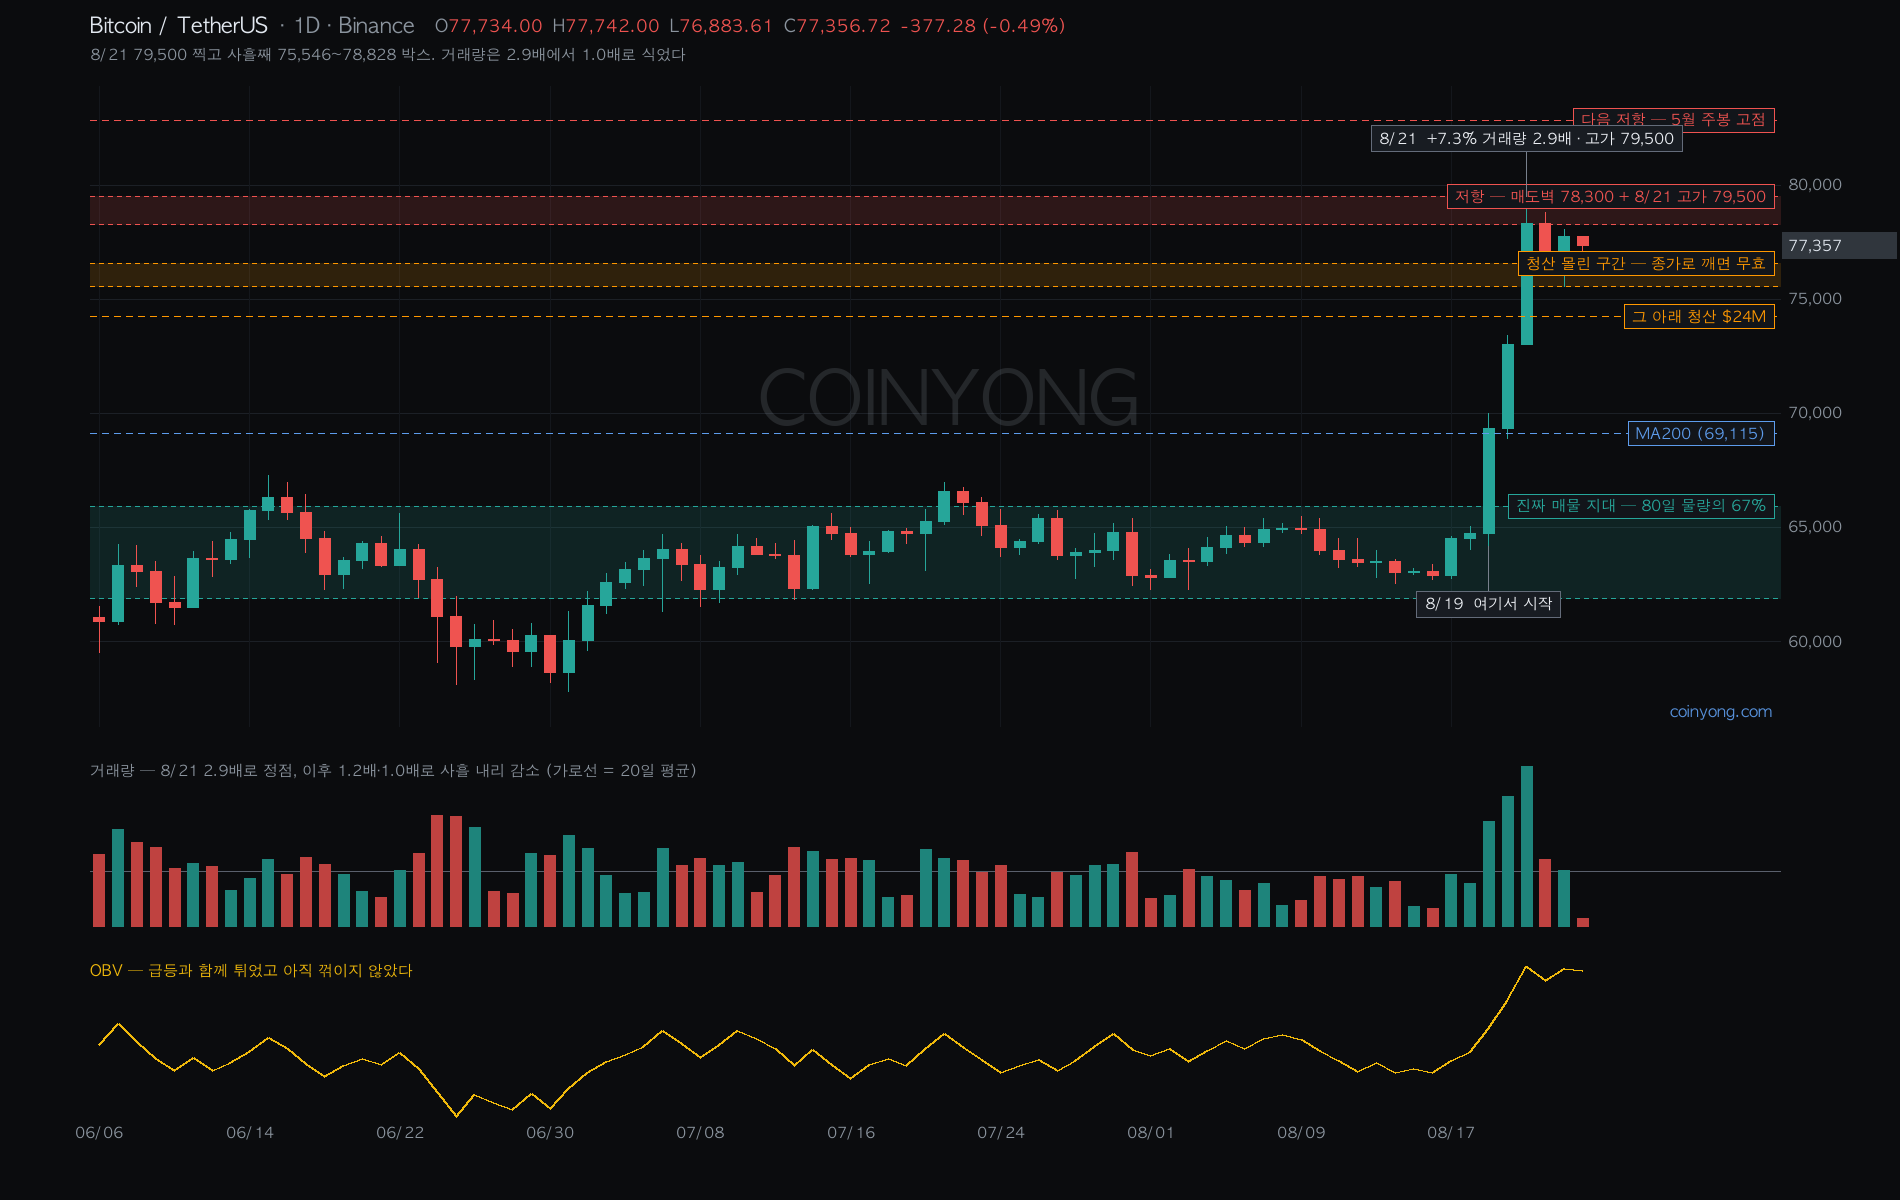Click the 06/30 date axis label

[x=550, y=1133]
